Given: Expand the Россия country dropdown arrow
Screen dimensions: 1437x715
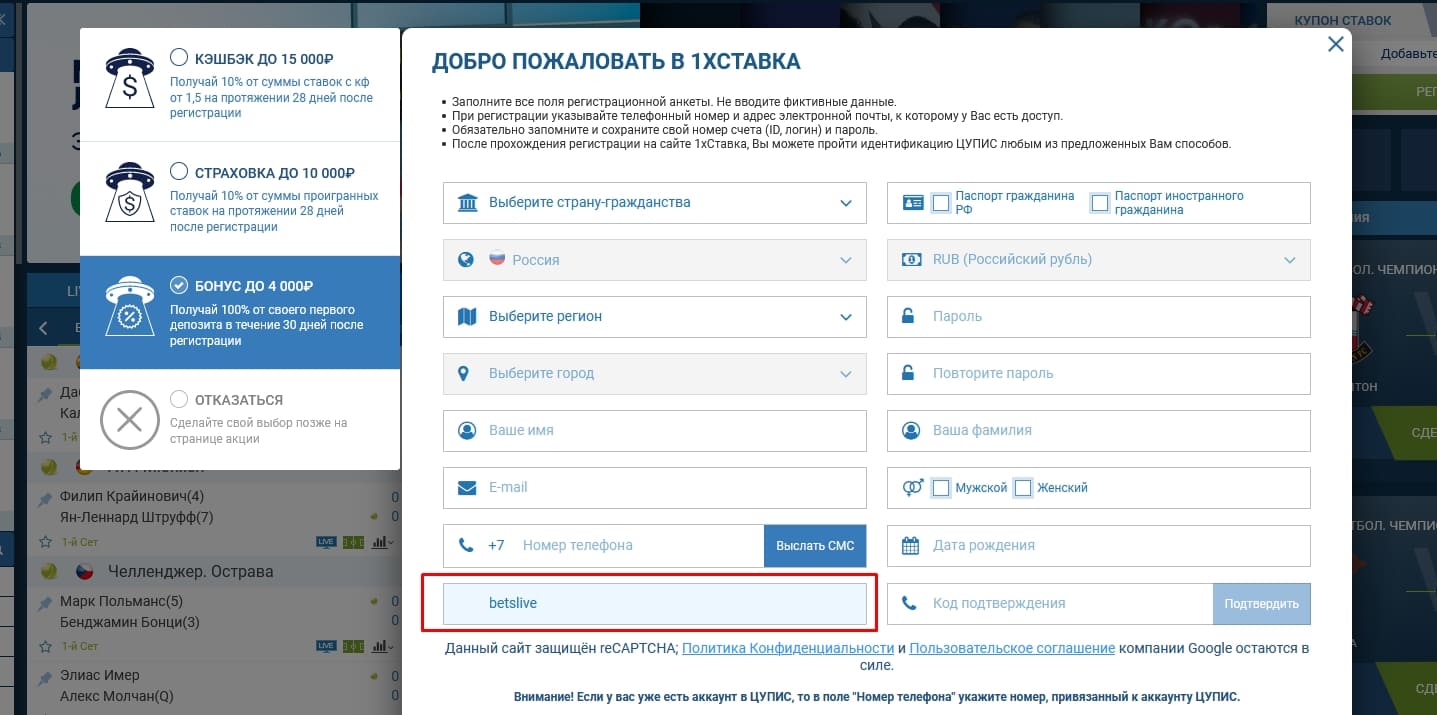Looking at the screenshot, I should pyautogui.click(x=847, y=260).
